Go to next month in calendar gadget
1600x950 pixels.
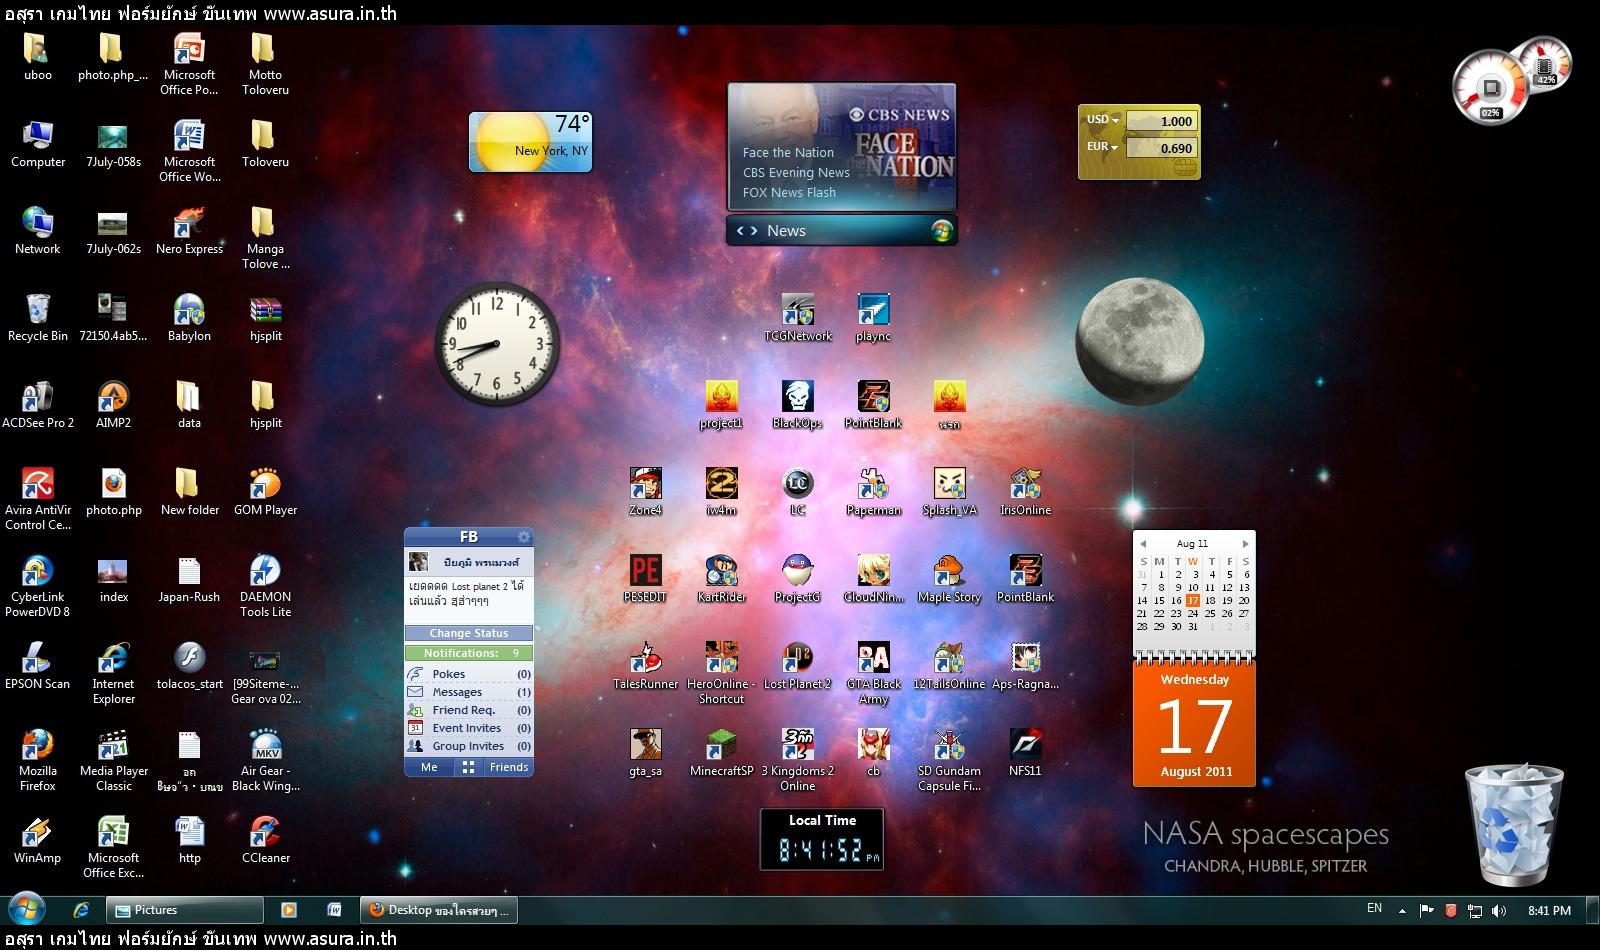(x=1245, y=544)
